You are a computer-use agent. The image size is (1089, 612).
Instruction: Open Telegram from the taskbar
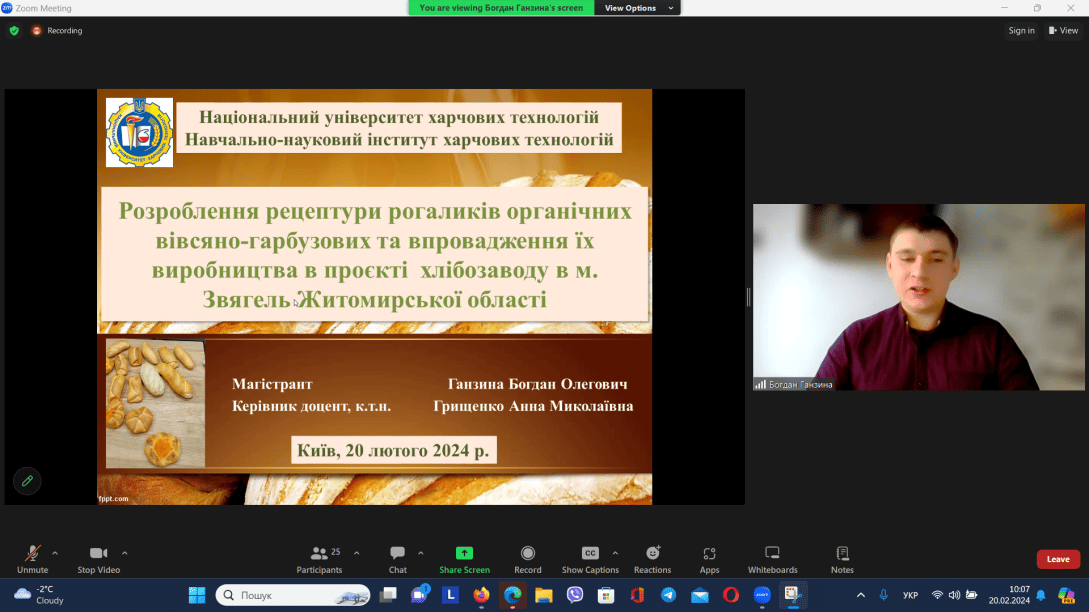tap(668, 595)
